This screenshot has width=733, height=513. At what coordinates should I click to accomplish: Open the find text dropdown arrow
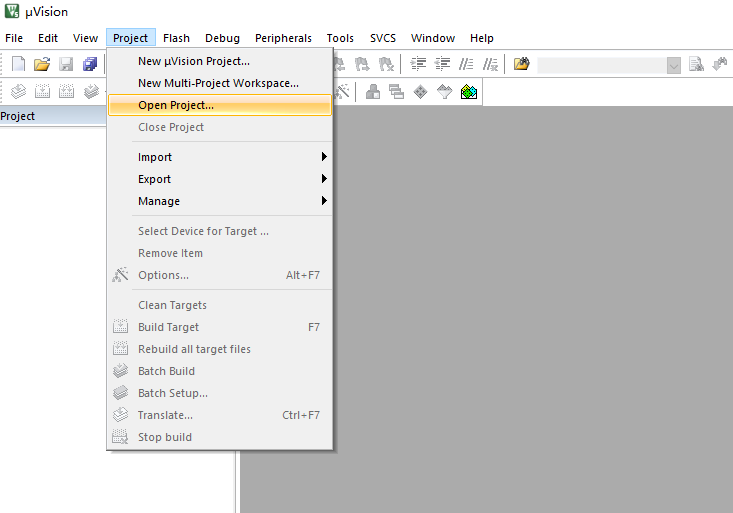(673, 65)
